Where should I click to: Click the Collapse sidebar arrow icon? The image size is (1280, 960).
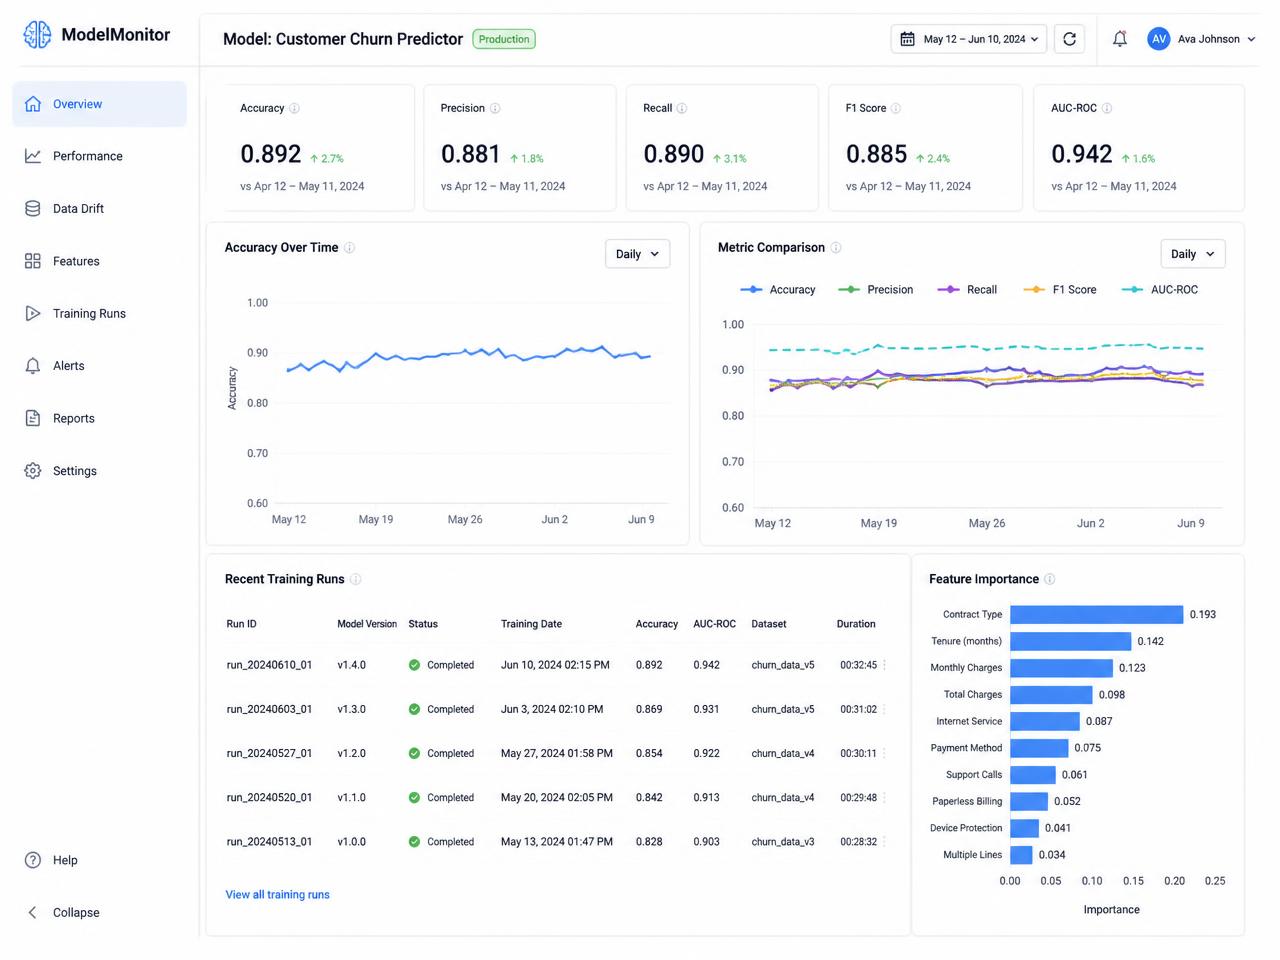(x=33, y=913)
